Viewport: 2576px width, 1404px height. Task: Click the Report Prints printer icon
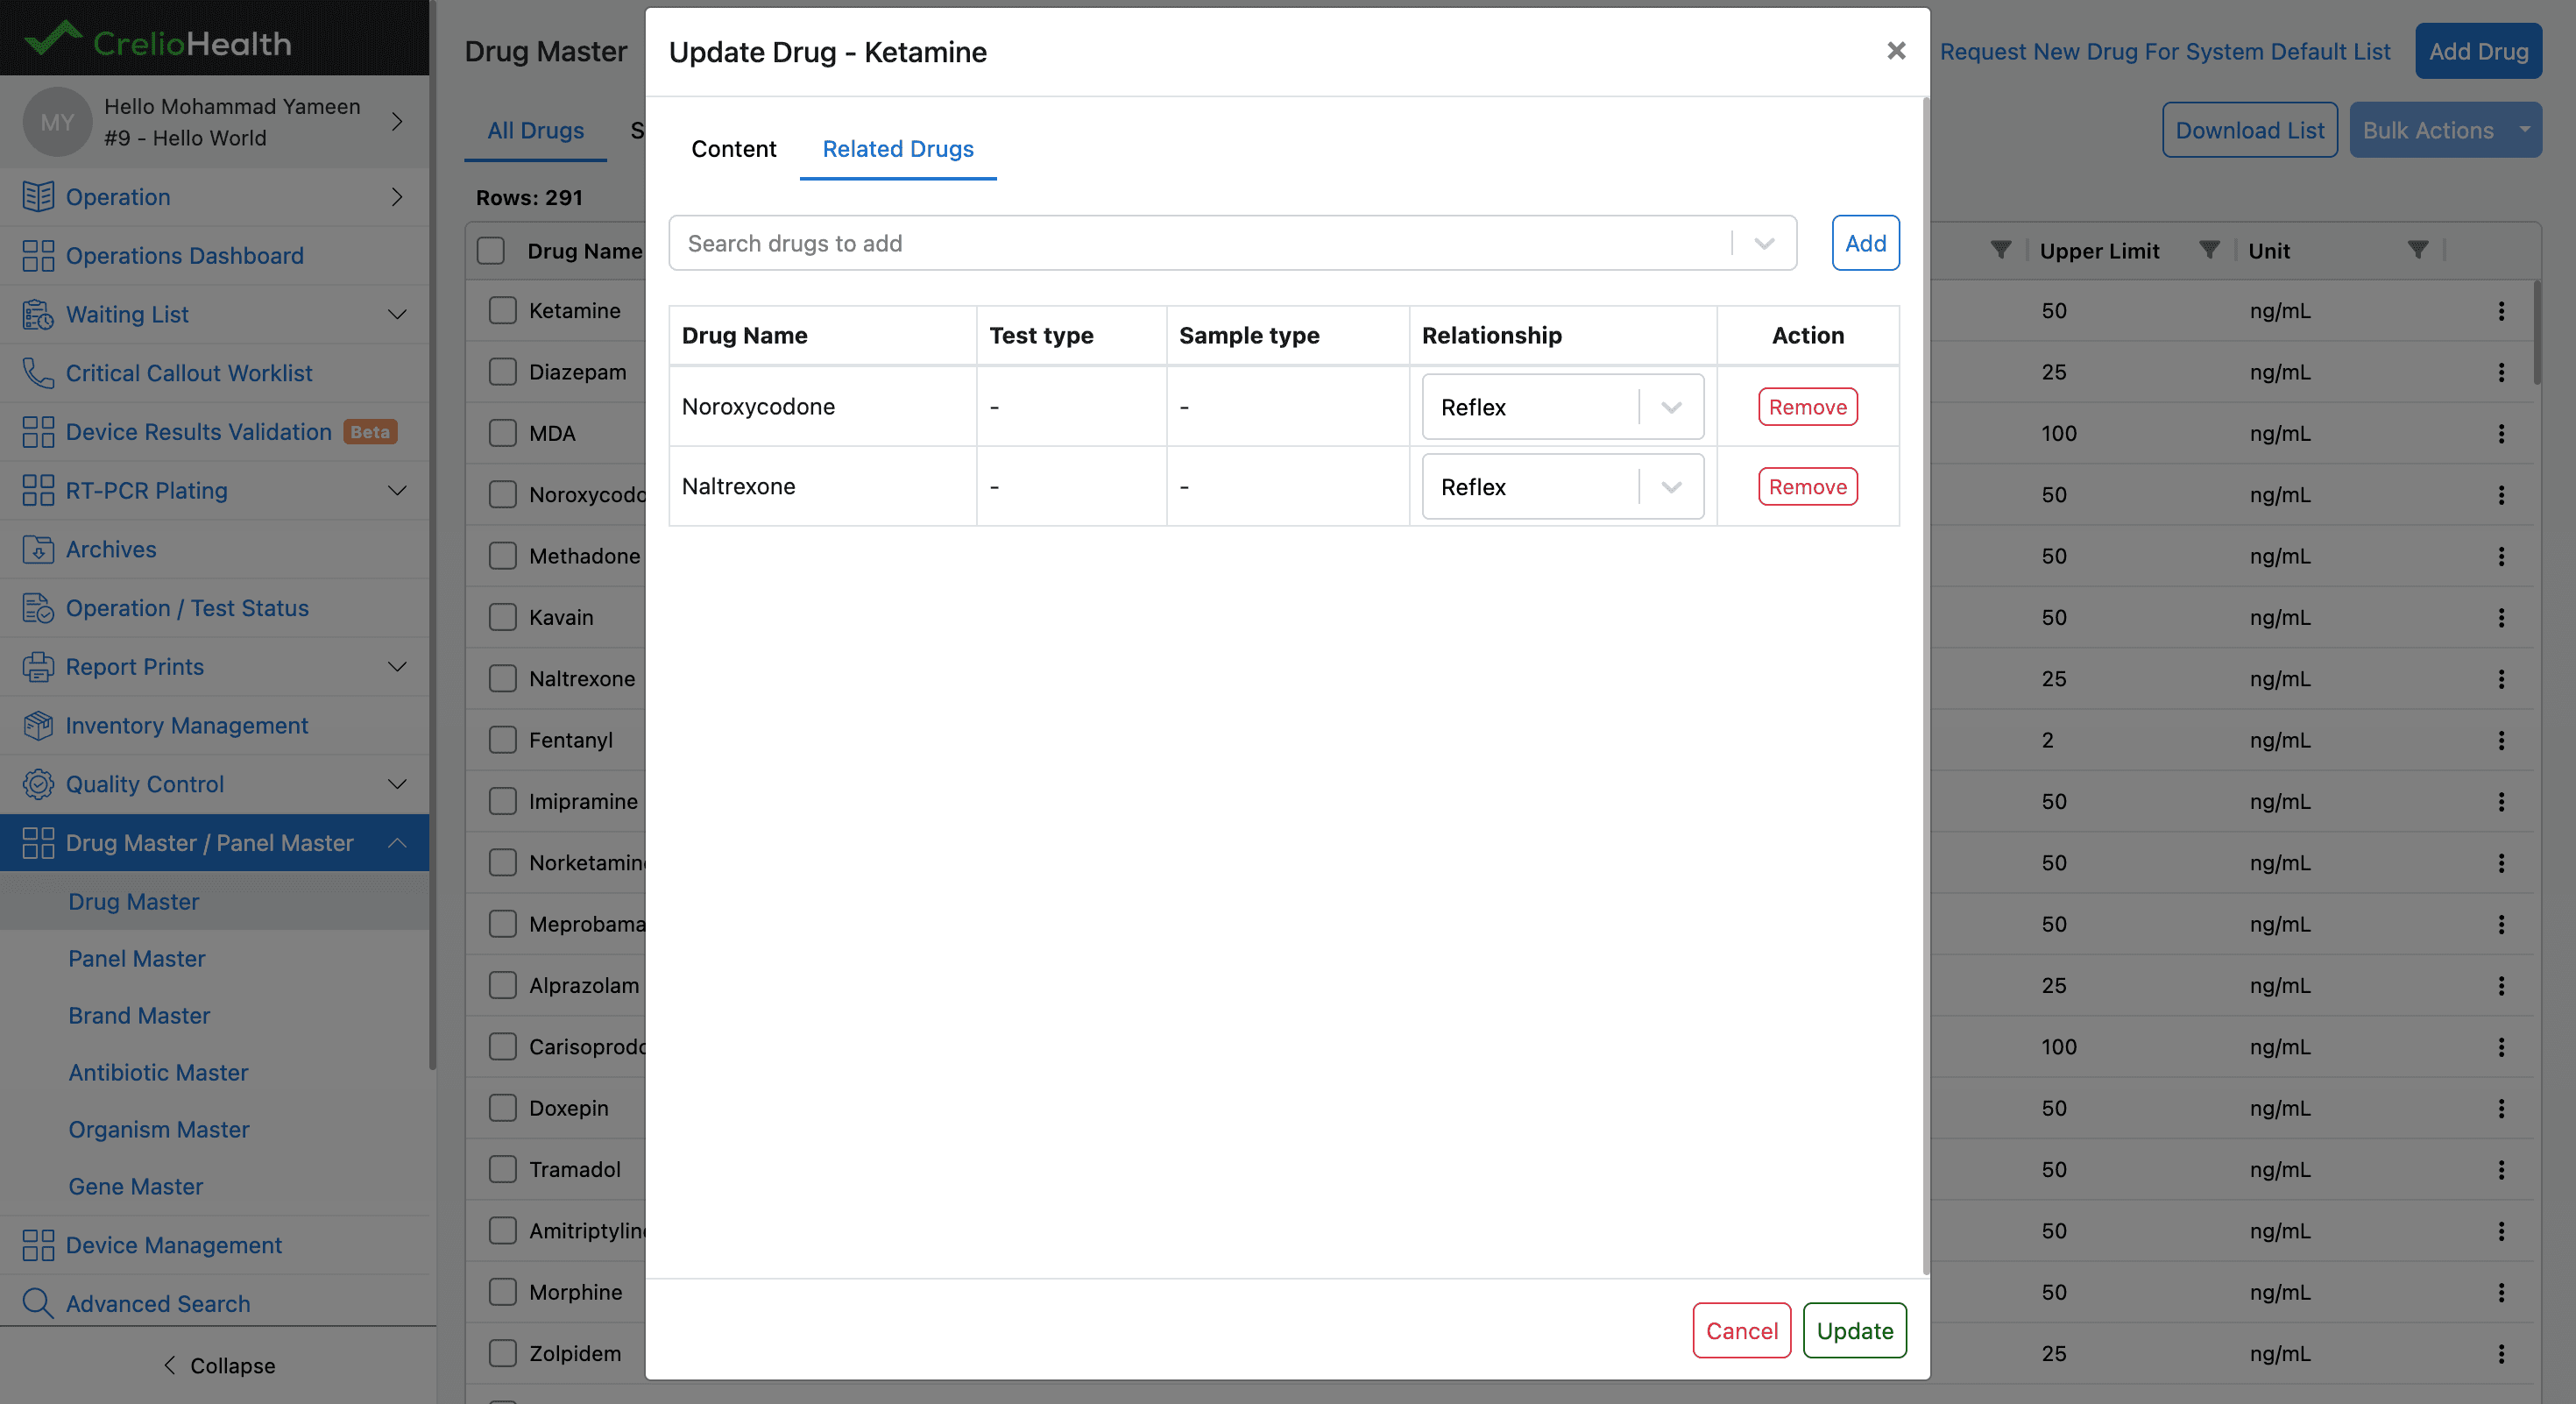tap(38, 667)
